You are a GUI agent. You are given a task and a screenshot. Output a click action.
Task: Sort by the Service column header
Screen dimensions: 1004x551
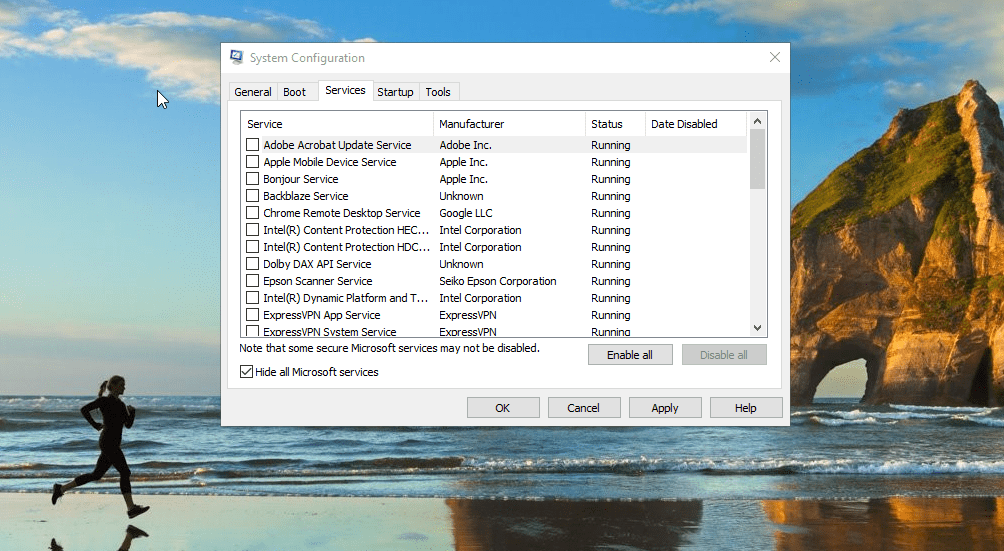[337, 124]
